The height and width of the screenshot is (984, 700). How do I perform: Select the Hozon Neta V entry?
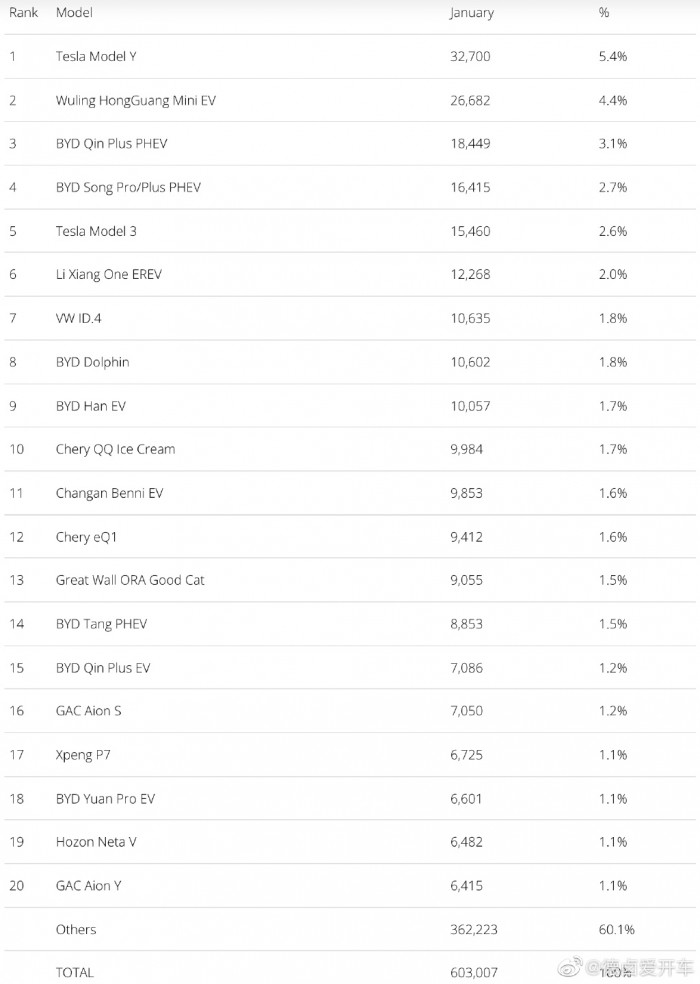point(96,842)
